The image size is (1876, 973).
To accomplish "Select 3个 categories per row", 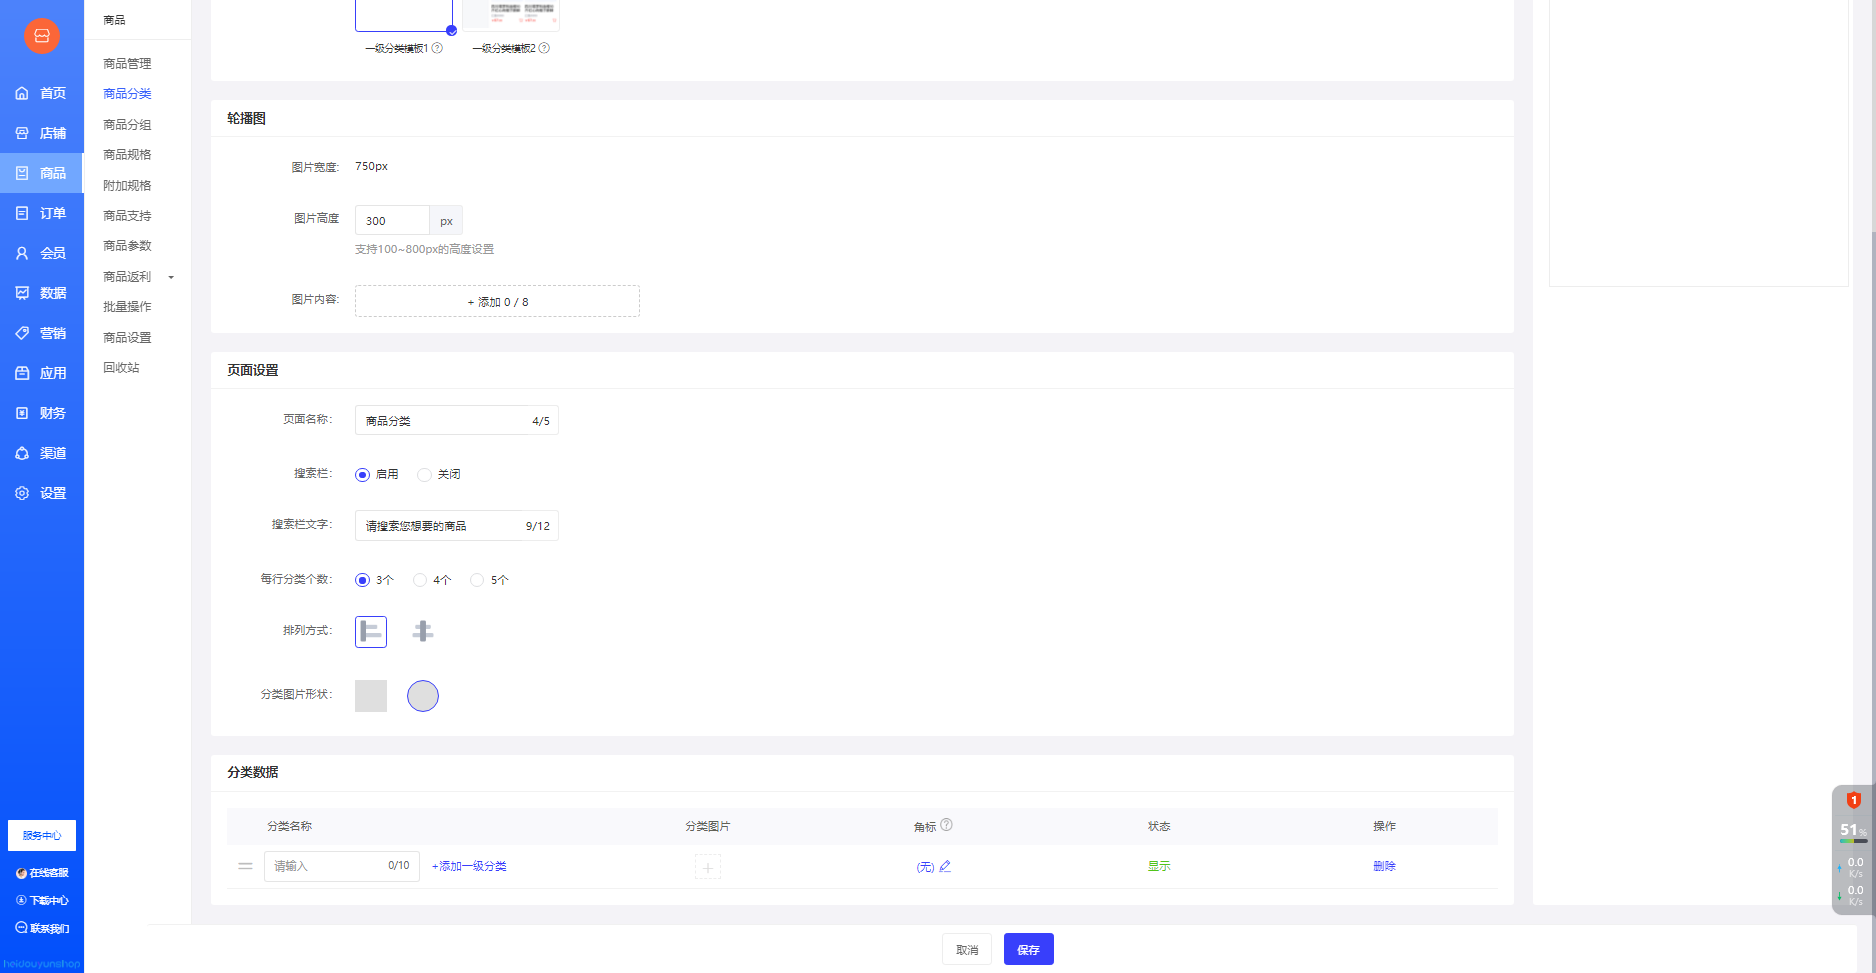I will [362, 580].
